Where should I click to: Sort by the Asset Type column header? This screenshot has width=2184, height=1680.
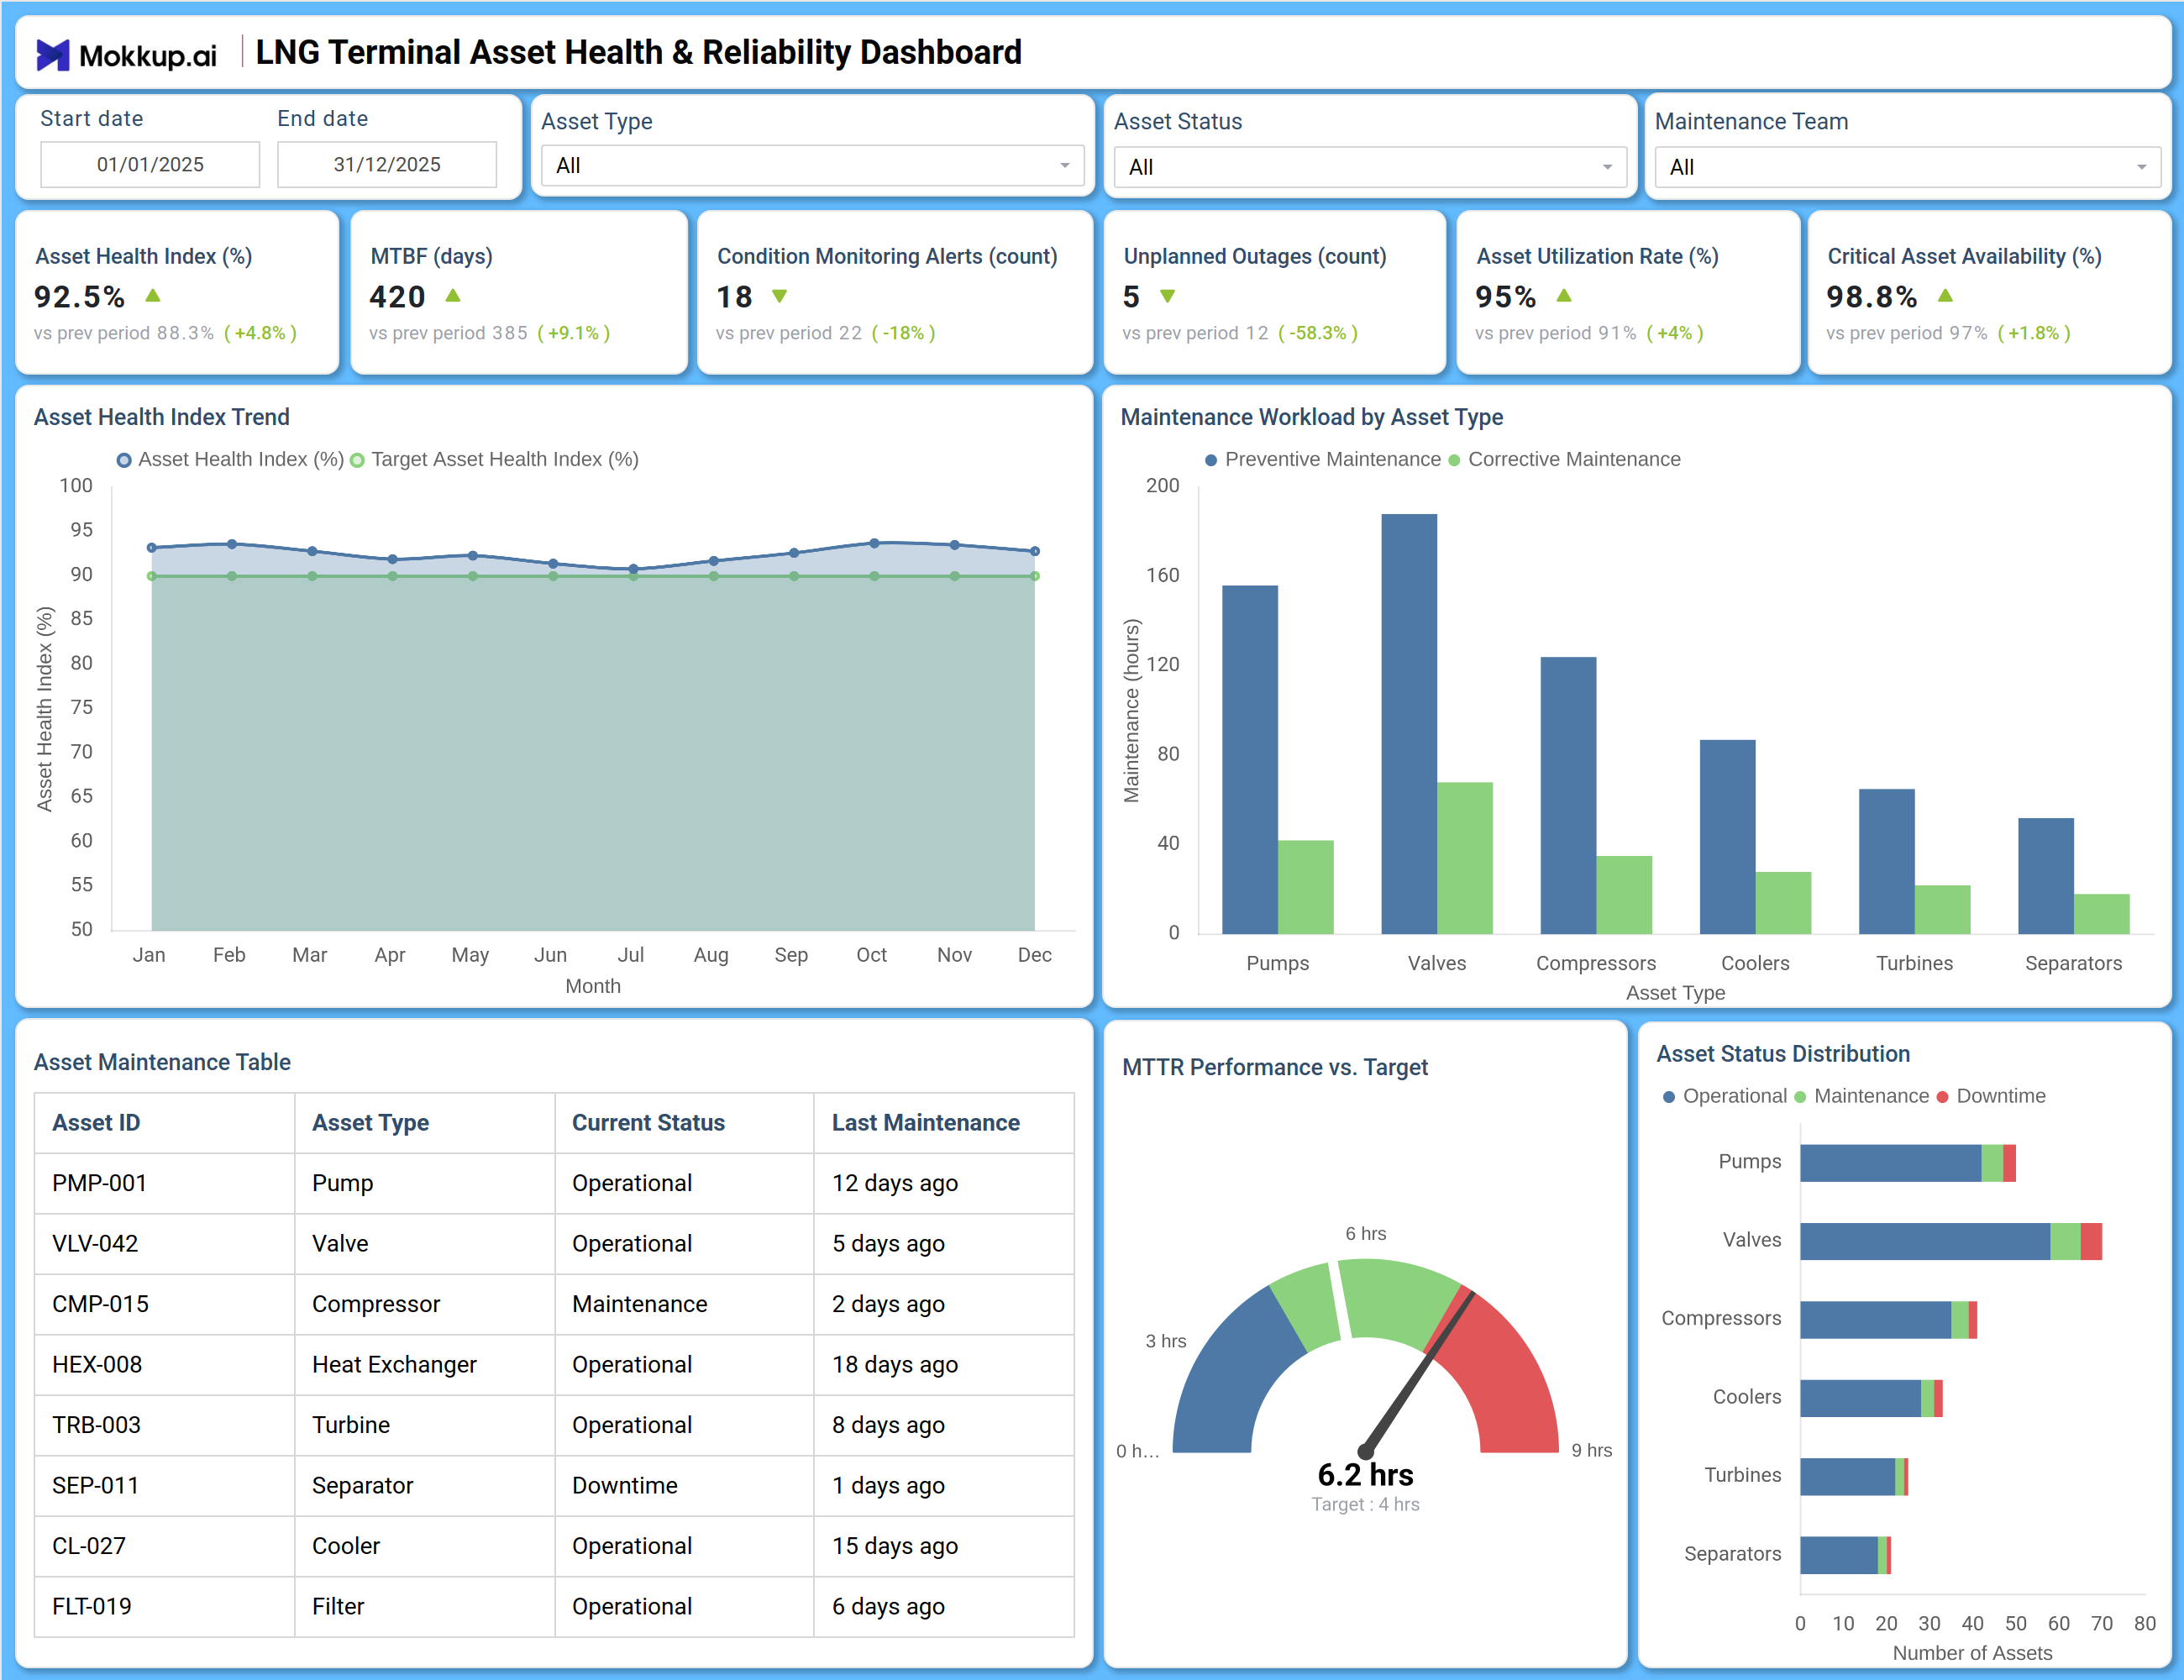click(424, 1123)
